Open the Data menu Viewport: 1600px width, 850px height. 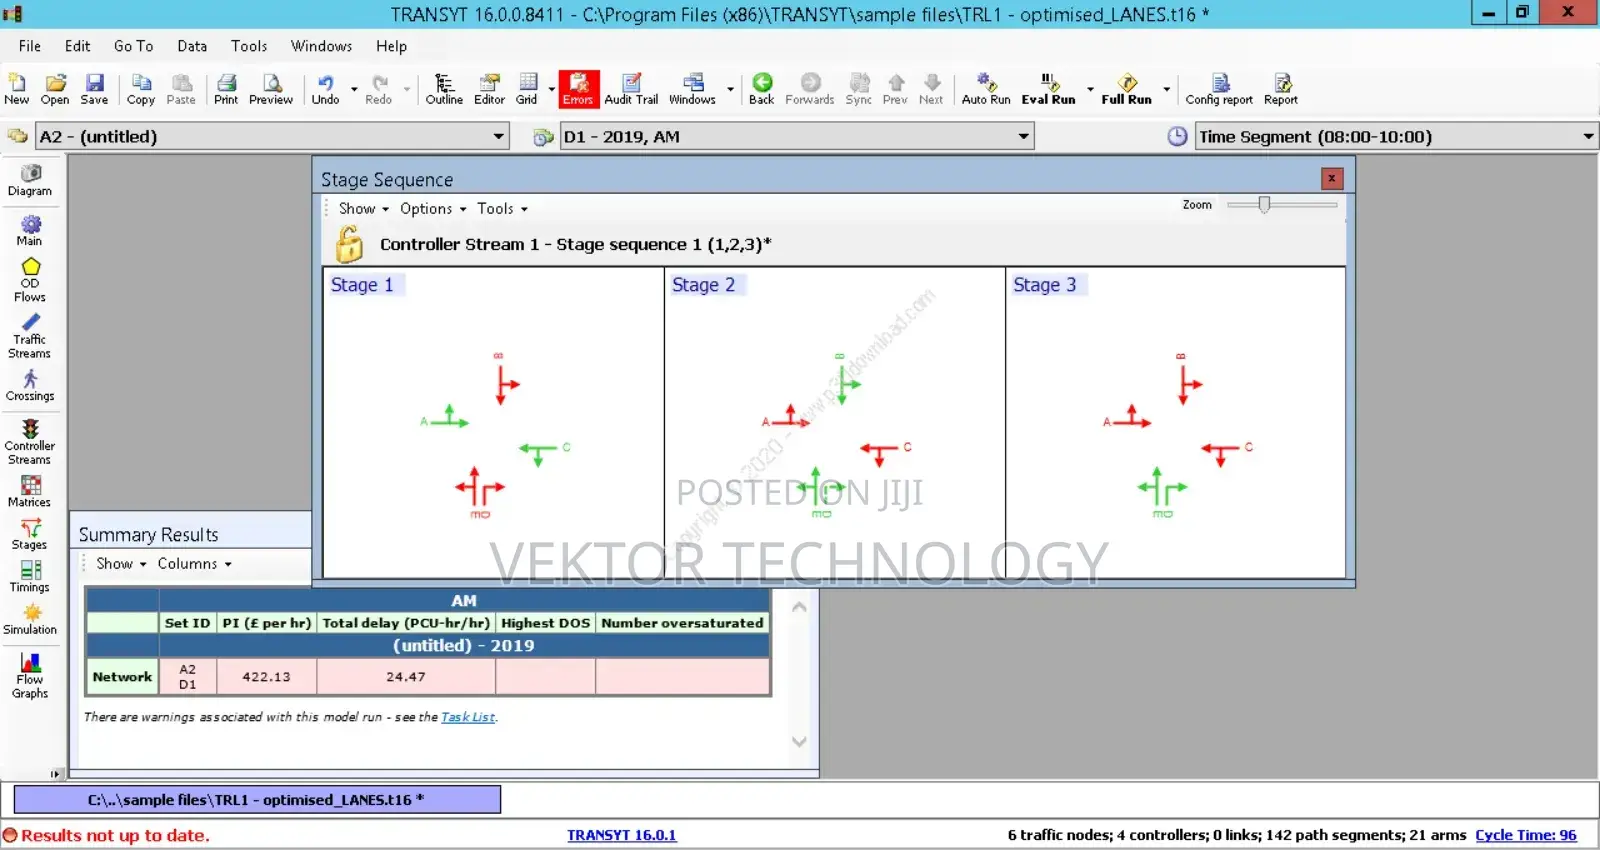point(192,46)
